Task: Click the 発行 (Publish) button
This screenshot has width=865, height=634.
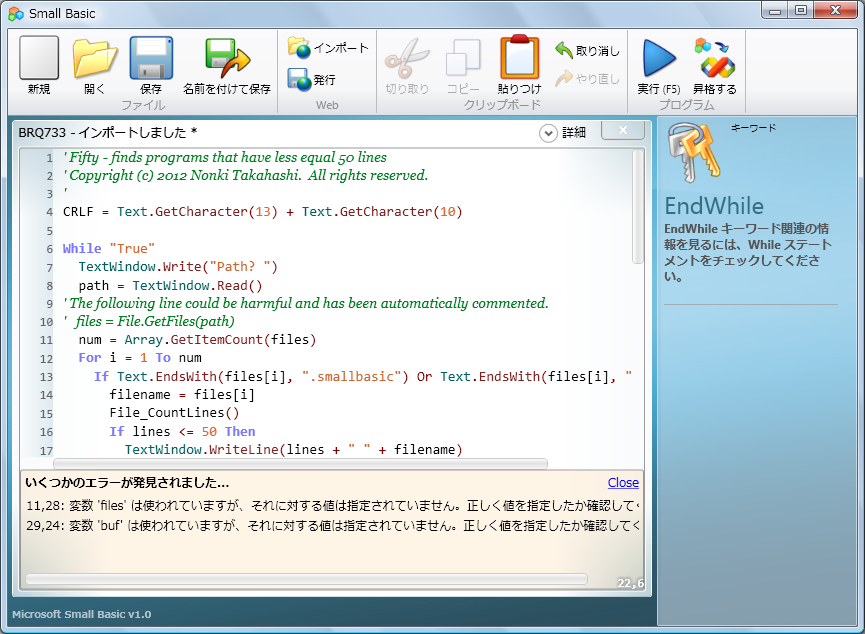Action: coord(312,79)
